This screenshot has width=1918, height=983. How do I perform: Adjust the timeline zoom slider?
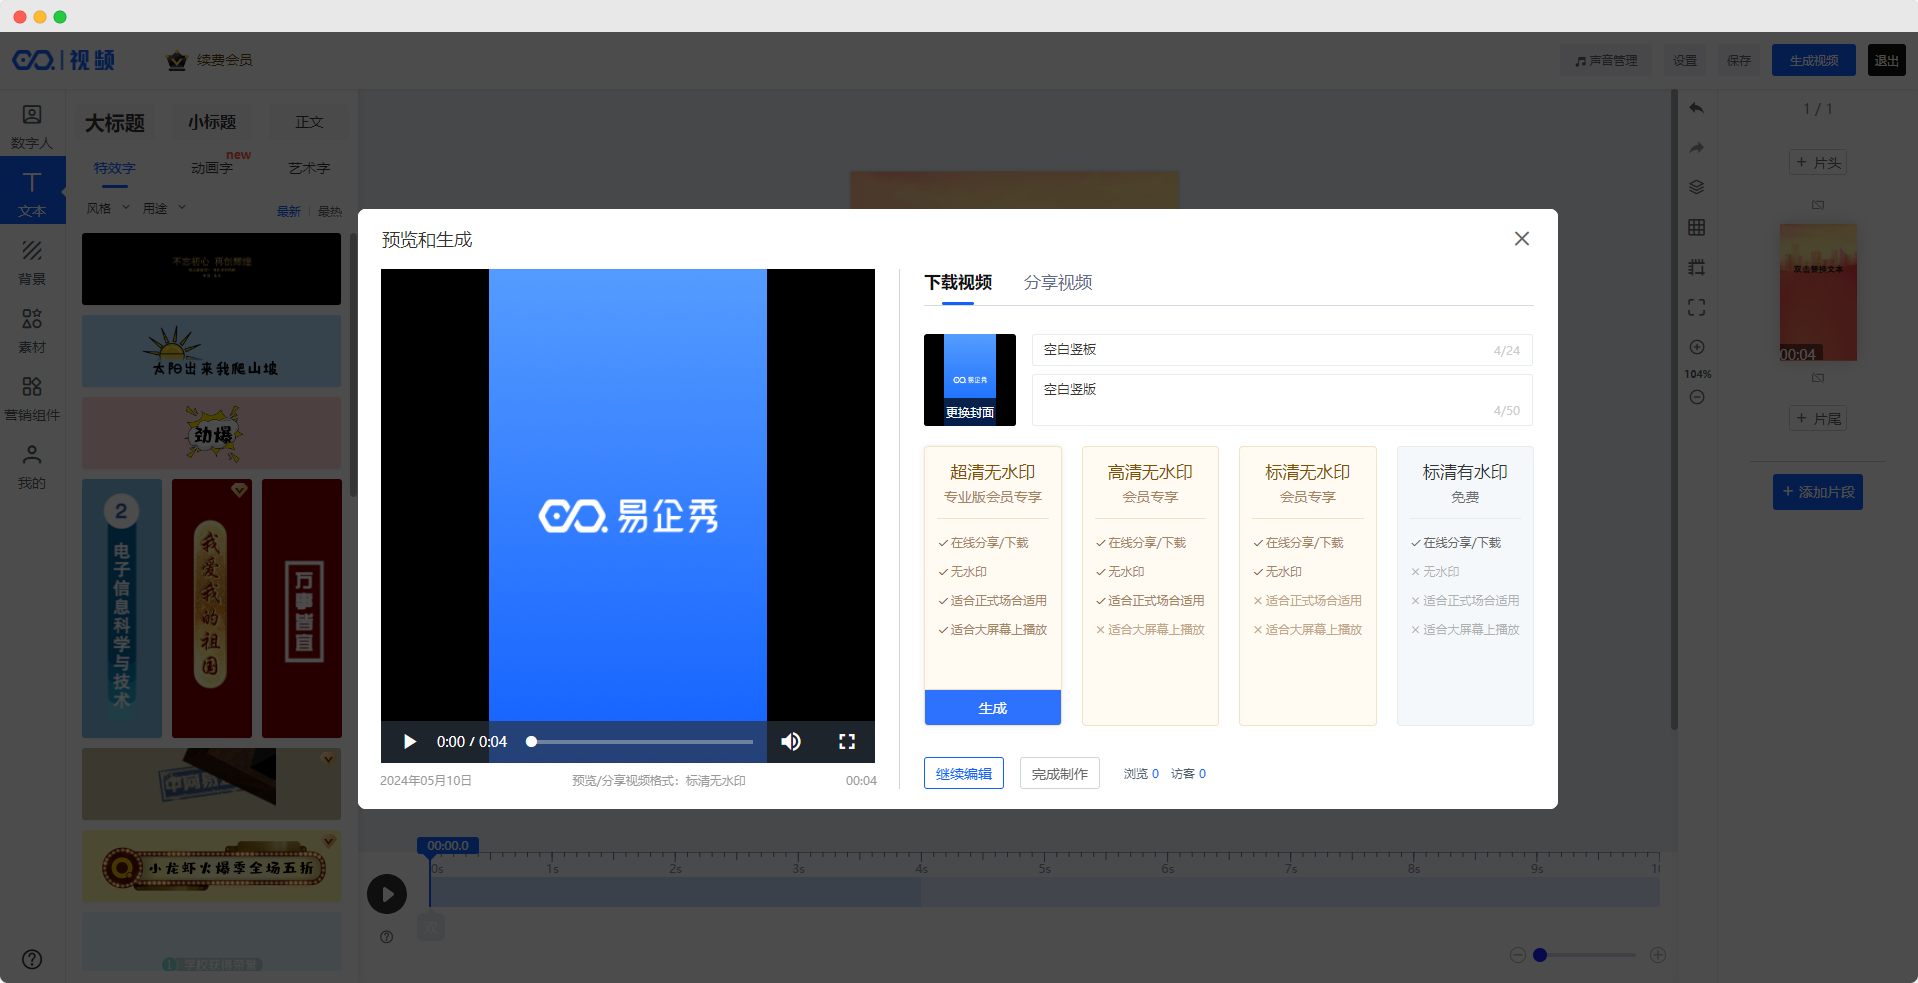pos(1587,955)
